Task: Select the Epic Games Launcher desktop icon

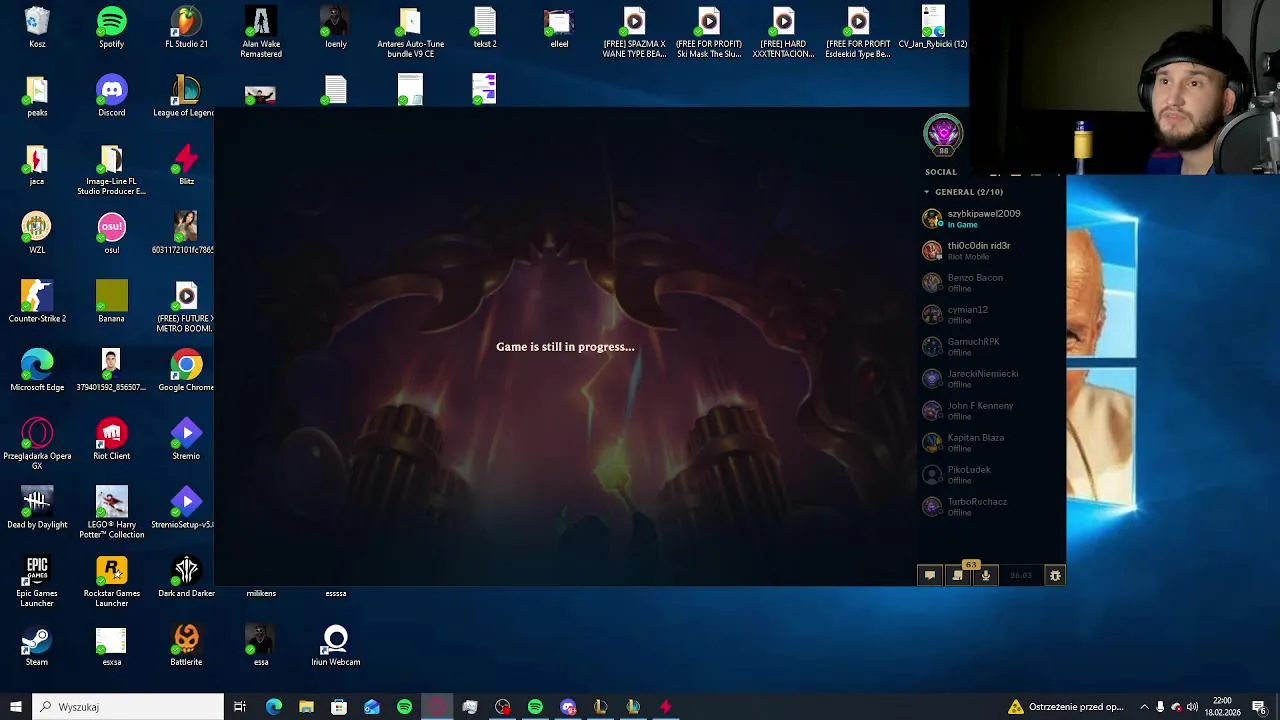Action: pos(37,582)
